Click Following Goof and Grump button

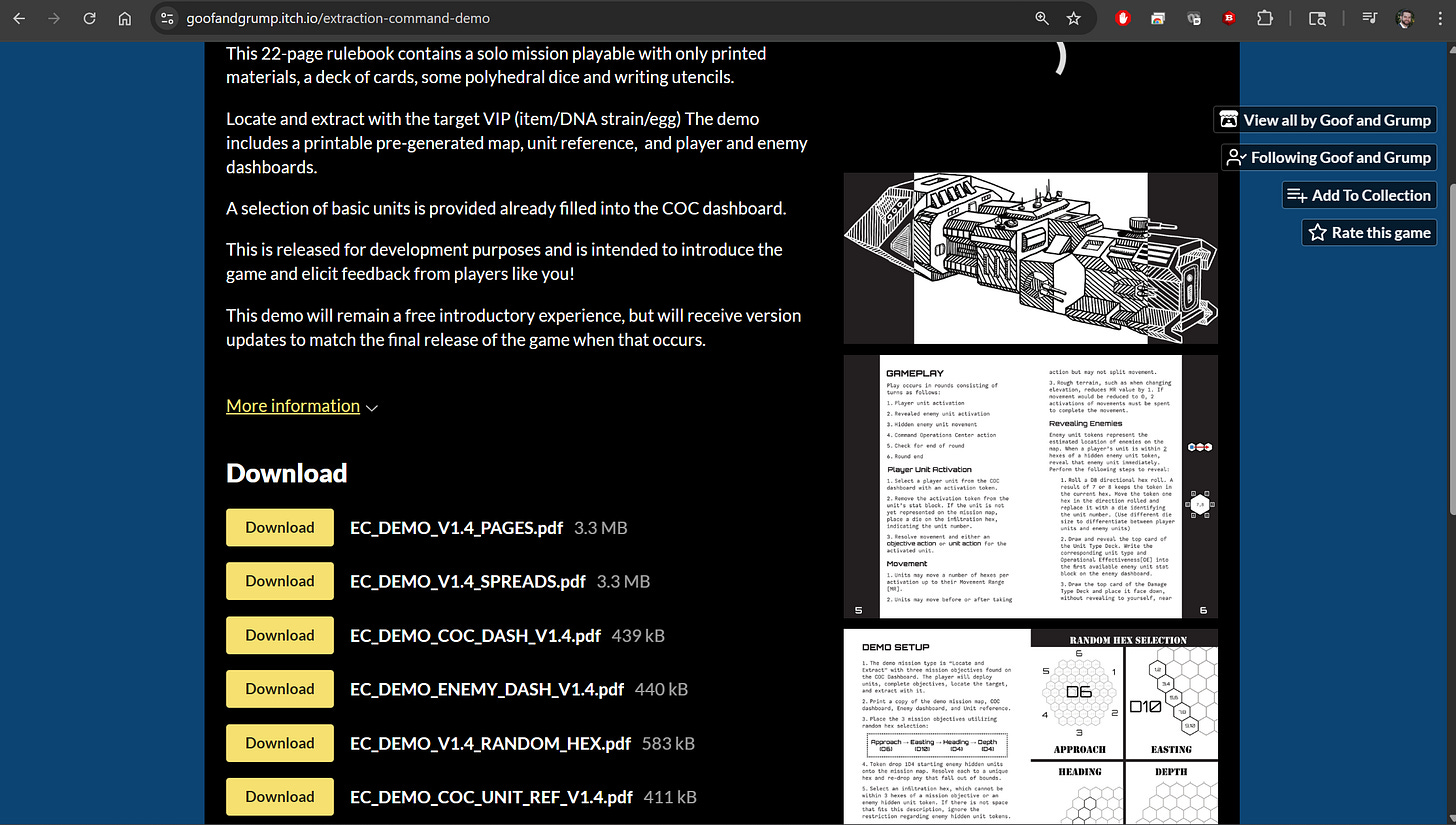(x=1329, y=157)
